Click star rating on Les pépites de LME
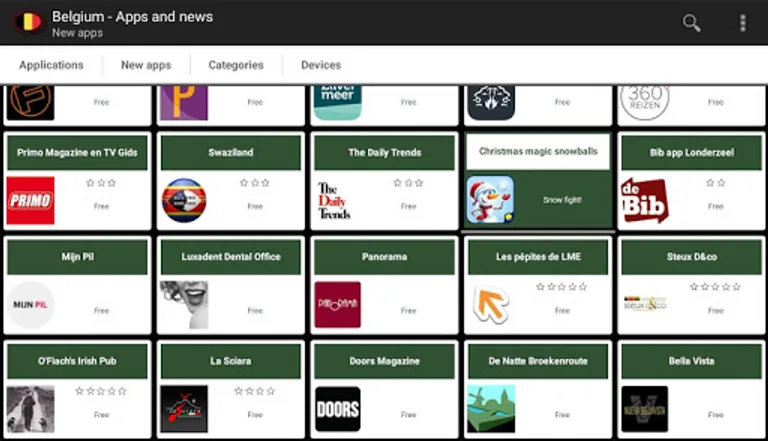 tap(562, 287)
